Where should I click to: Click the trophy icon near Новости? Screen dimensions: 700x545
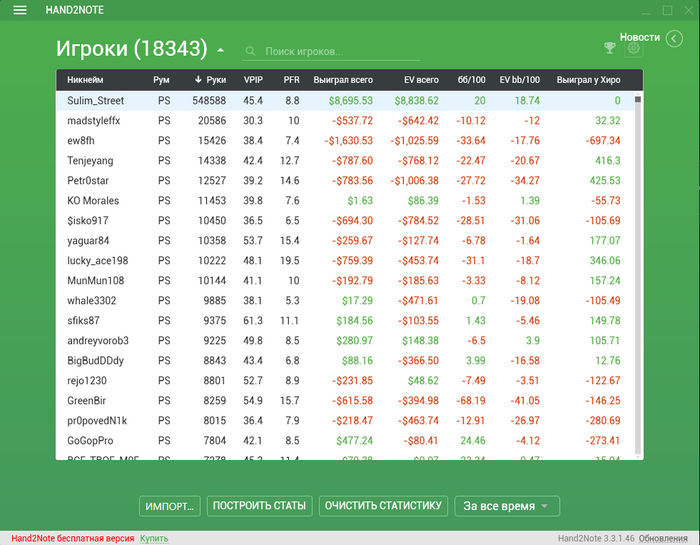coord(610,47)
